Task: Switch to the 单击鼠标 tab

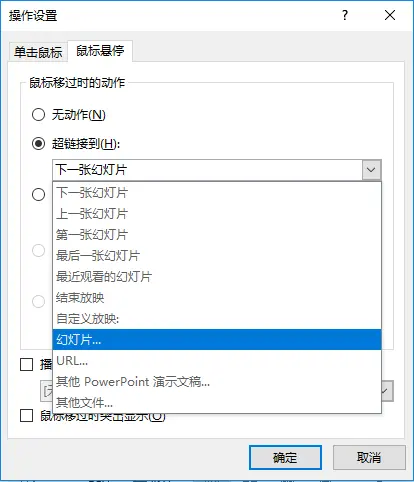Action: [38, 52]
